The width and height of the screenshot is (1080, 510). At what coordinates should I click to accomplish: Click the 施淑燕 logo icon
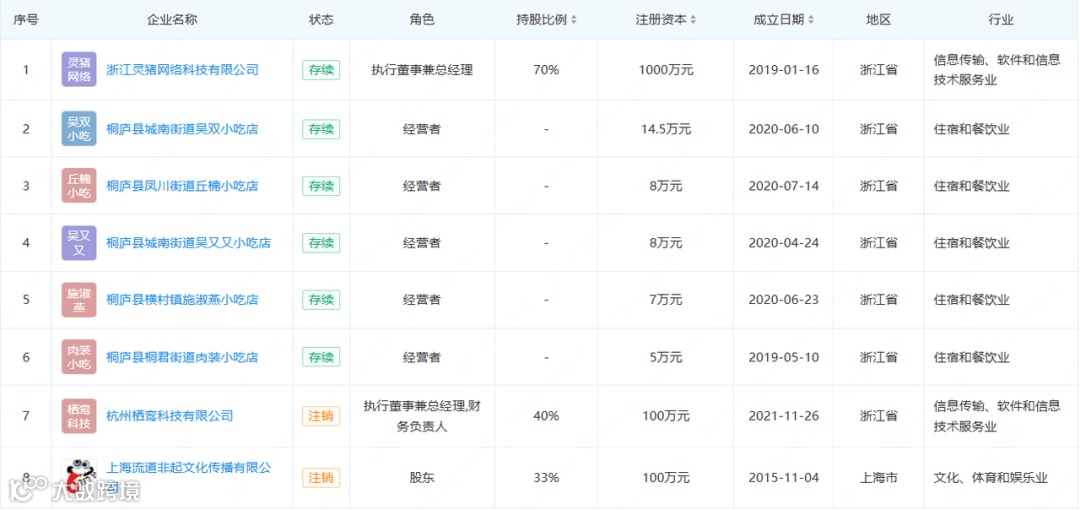(x=79, y=300)
